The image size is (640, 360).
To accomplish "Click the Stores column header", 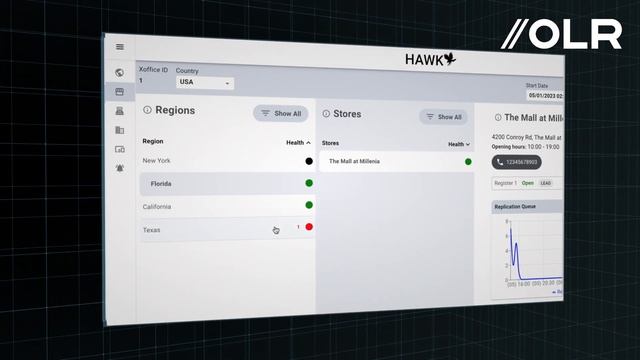I will 330,143.
